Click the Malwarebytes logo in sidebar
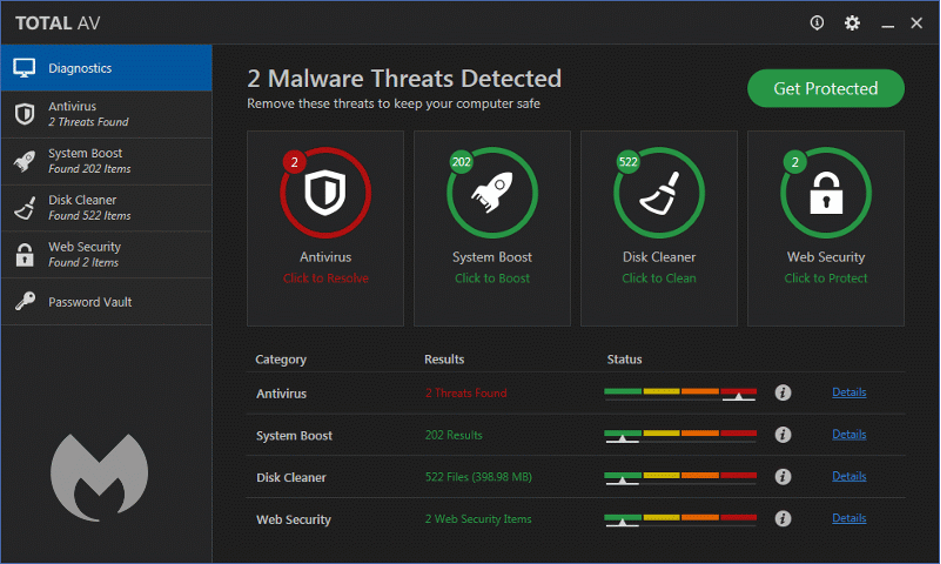This screenshot has height=564, width=941. [x=99, y=477]
